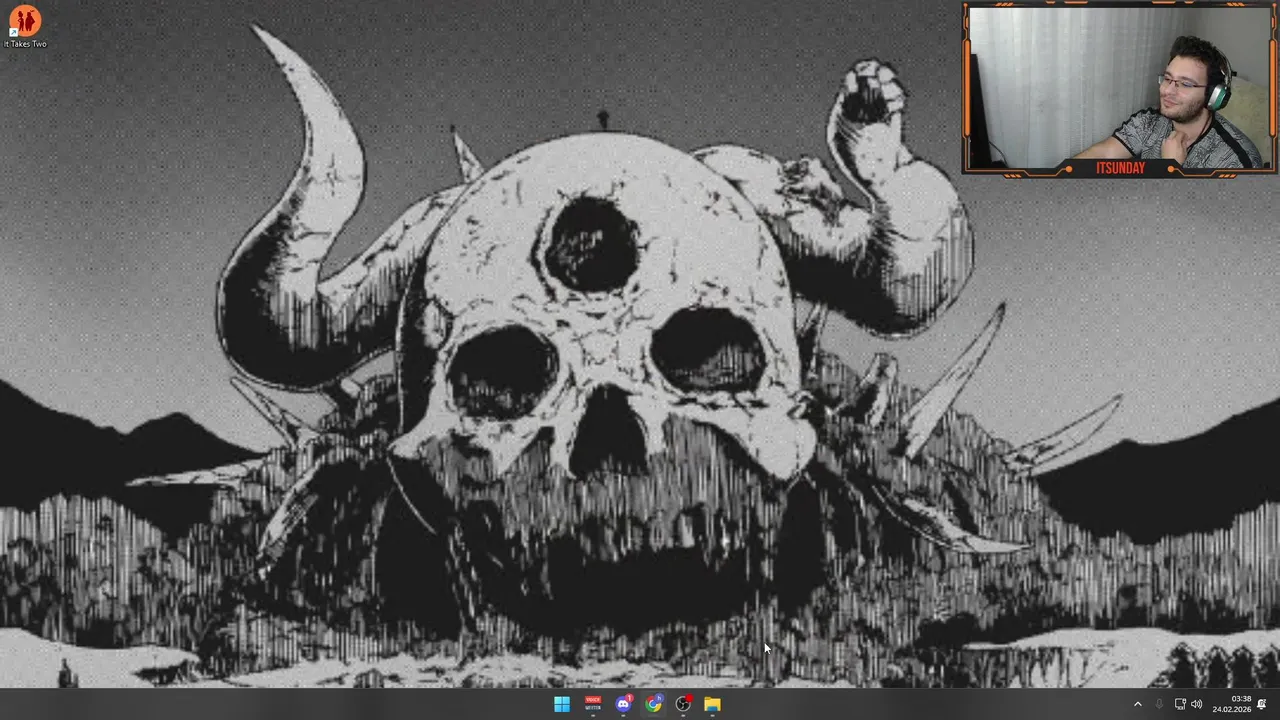The image size is (1280, 720).
Task: Open the Voicemeeter taskbar app
Action: 593,704
